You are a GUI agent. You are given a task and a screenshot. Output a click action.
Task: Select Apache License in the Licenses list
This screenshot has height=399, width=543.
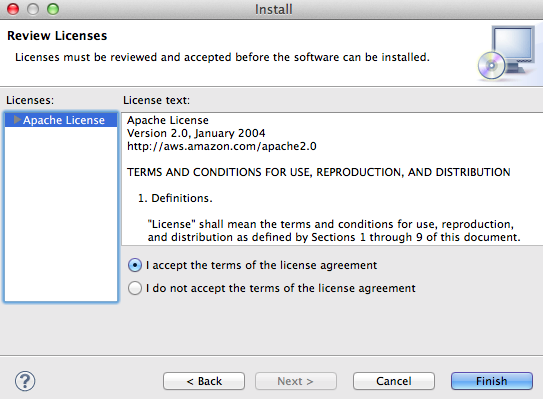(x=61, y=120)
